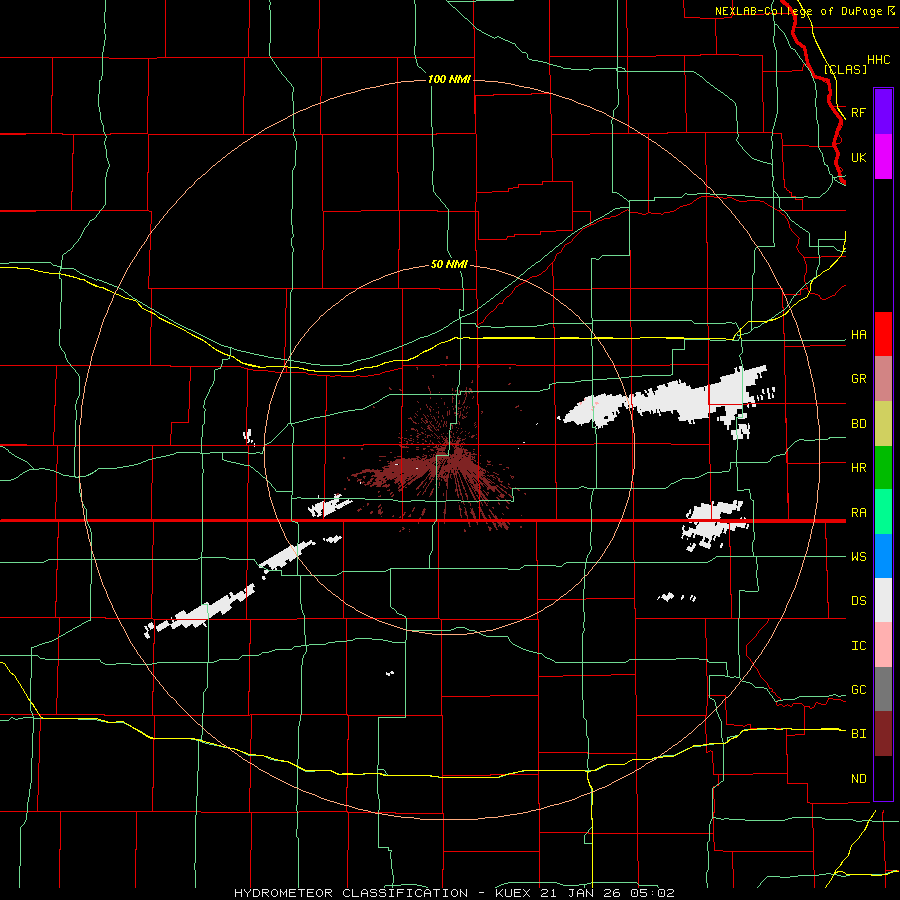Click the gray GC legend color swatch

(883, 689)
